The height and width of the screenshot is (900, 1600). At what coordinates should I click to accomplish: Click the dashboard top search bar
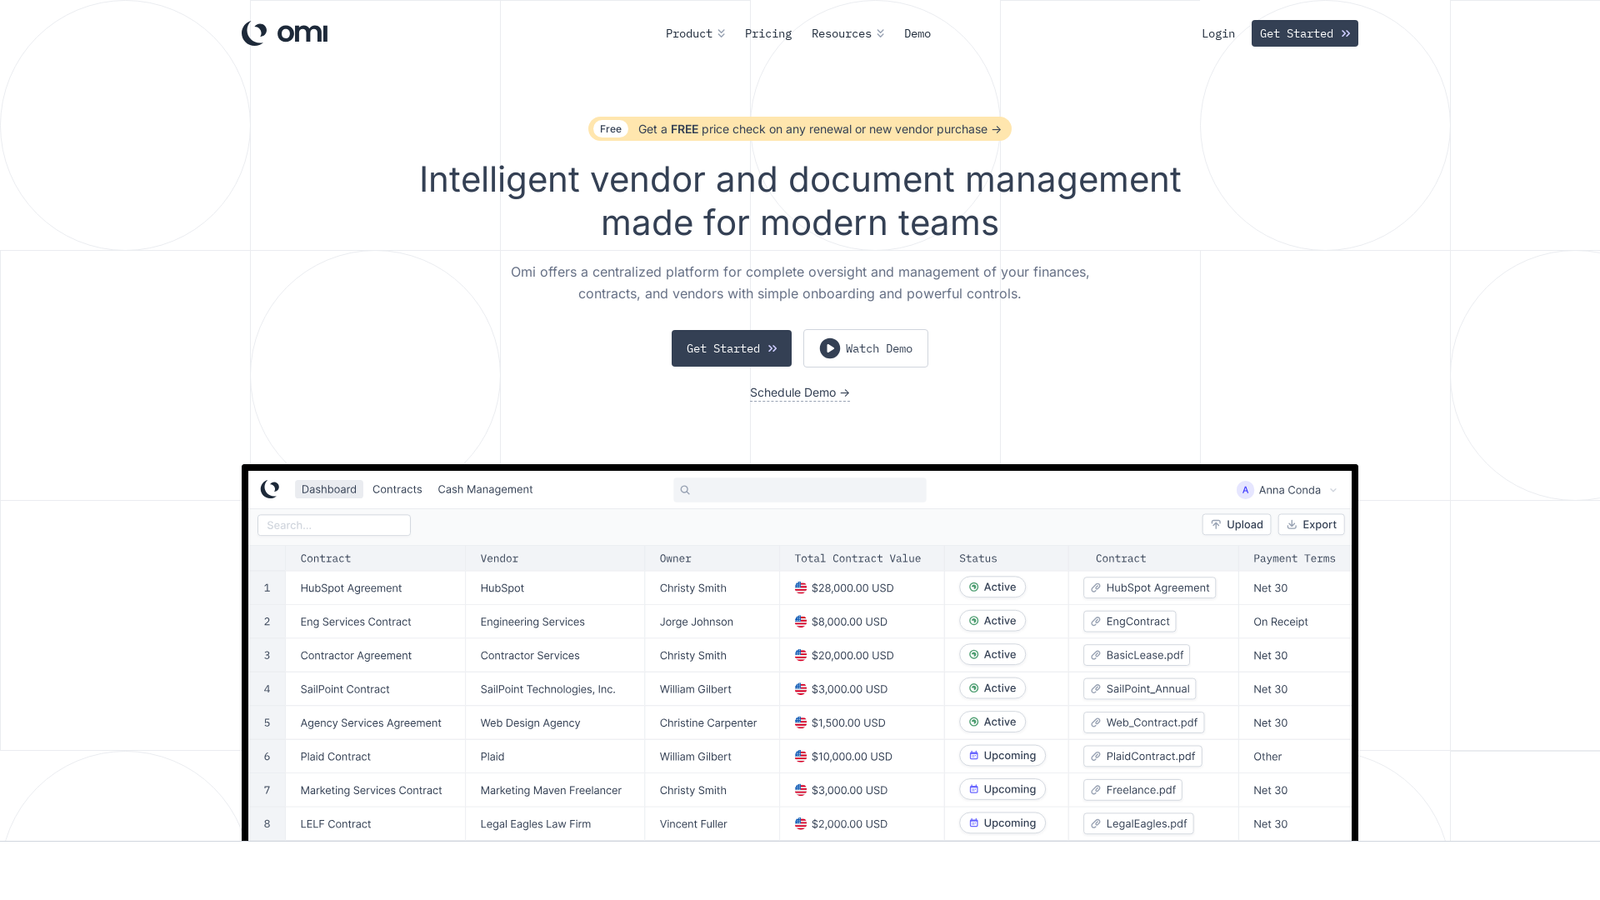click(x=800, y=490)
